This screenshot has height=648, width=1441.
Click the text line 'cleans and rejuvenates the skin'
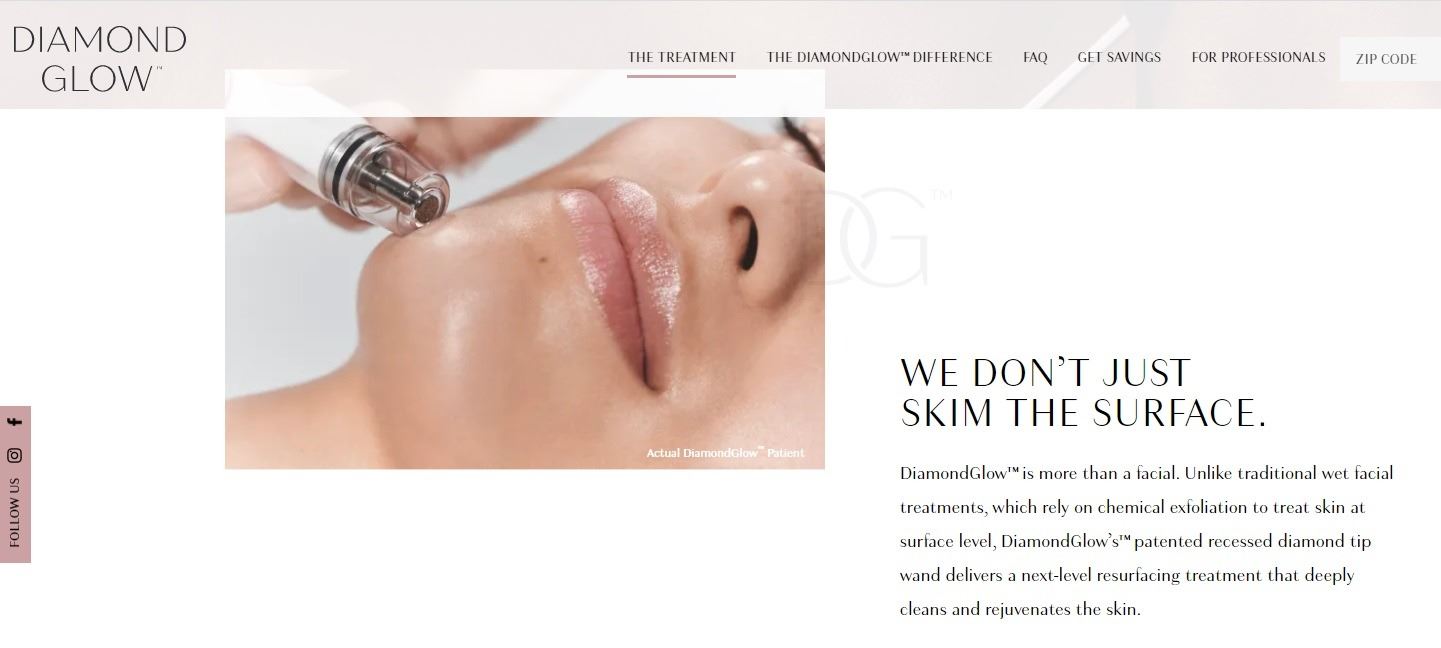tap(1020, 609)
